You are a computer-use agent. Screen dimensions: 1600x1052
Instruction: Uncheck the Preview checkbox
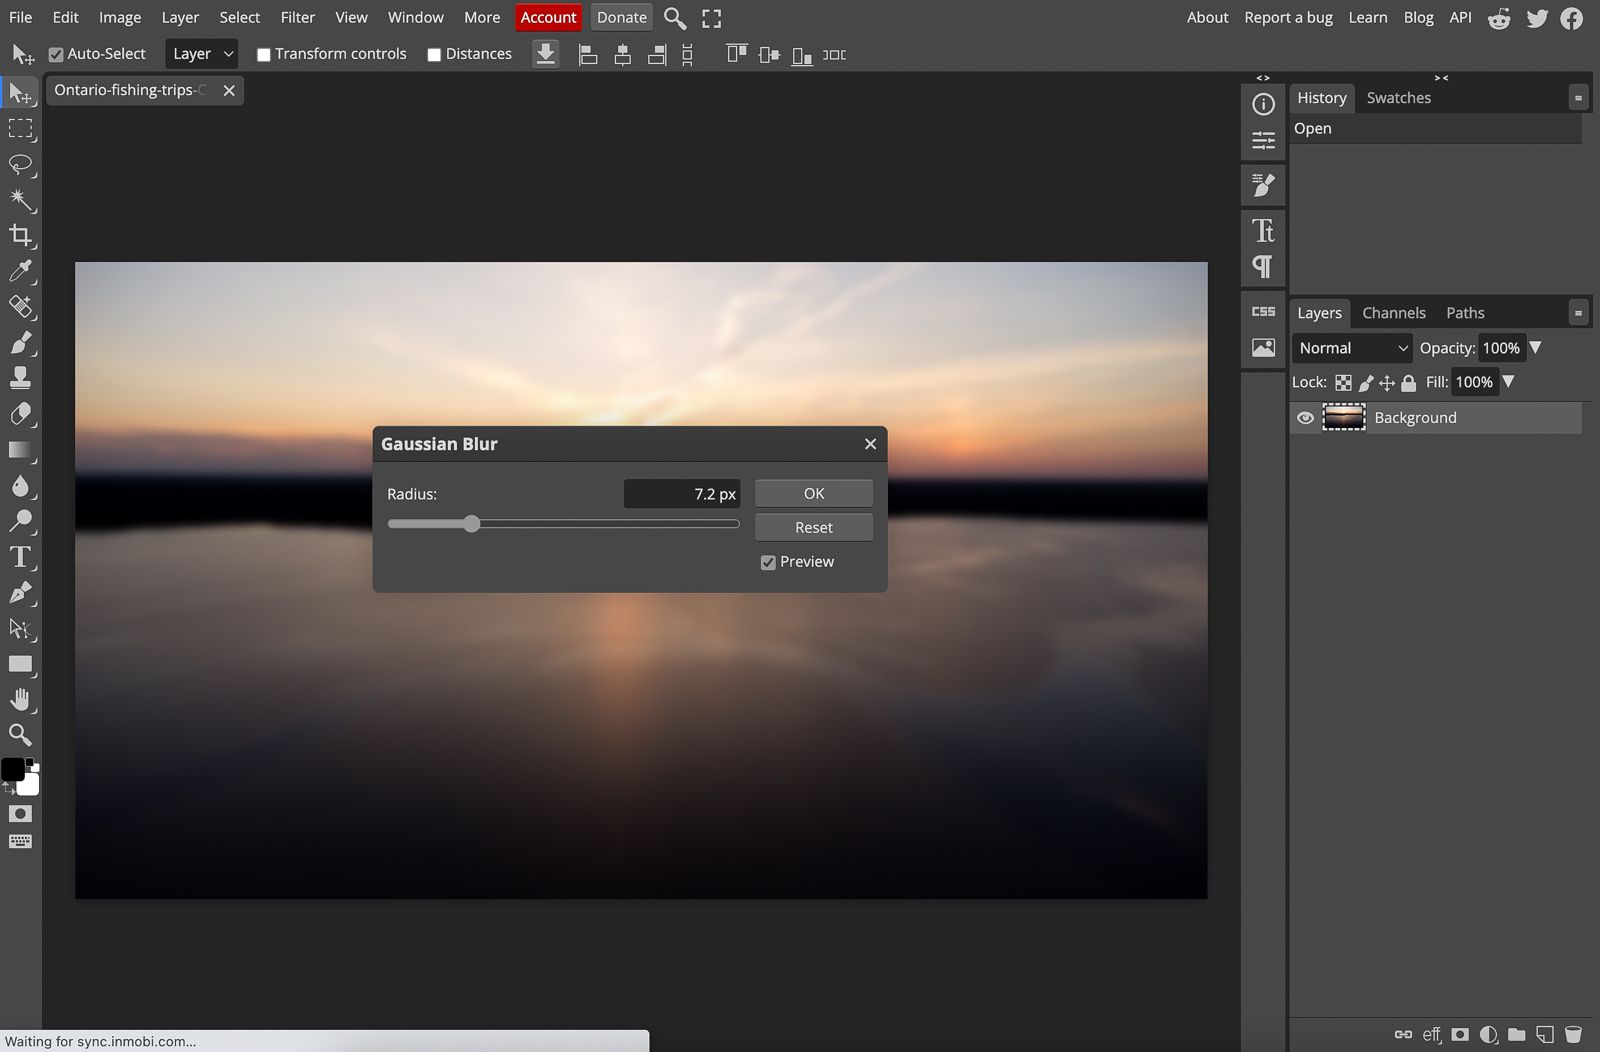pyautogui.click(x=768, y=562)
